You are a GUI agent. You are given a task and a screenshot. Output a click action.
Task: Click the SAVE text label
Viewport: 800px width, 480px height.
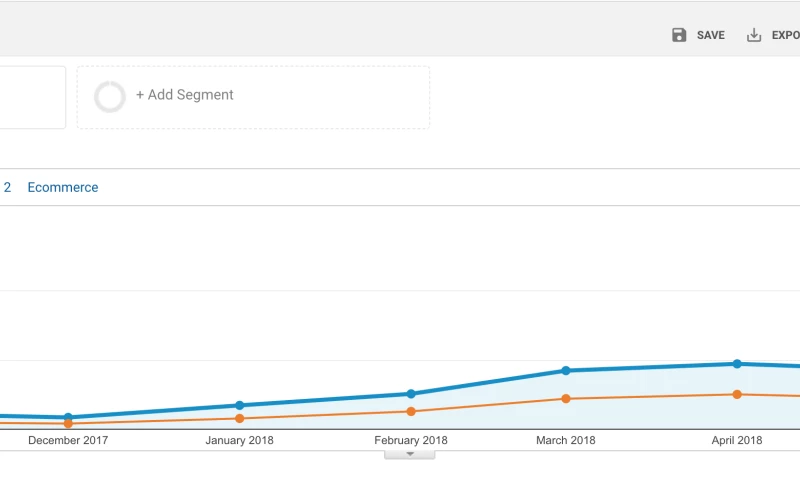pyautogui.click(x=710, y=35)
